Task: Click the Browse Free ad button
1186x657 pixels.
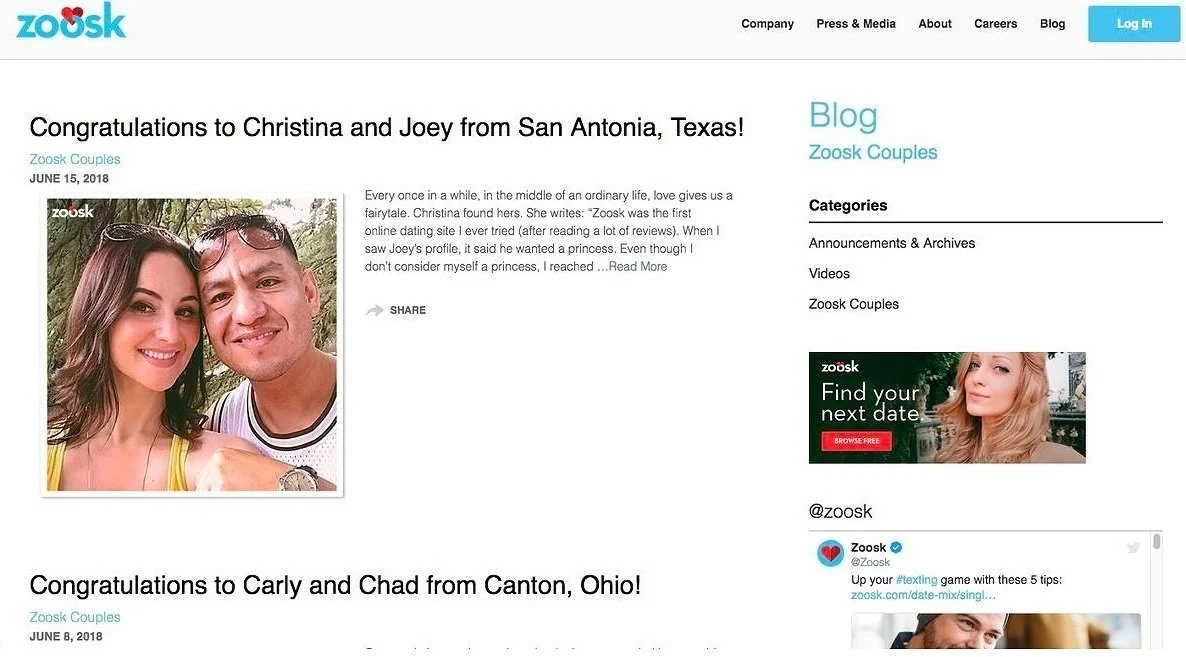Action: tap(856, 441)
